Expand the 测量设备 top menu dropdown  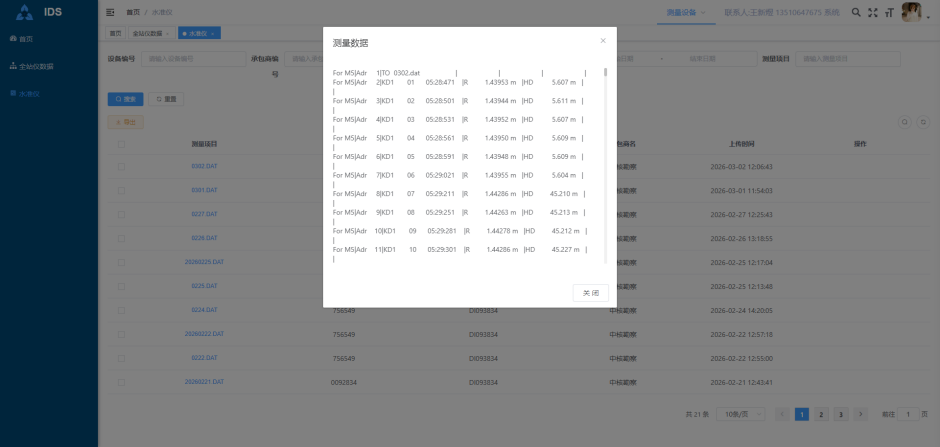point(685,13)
